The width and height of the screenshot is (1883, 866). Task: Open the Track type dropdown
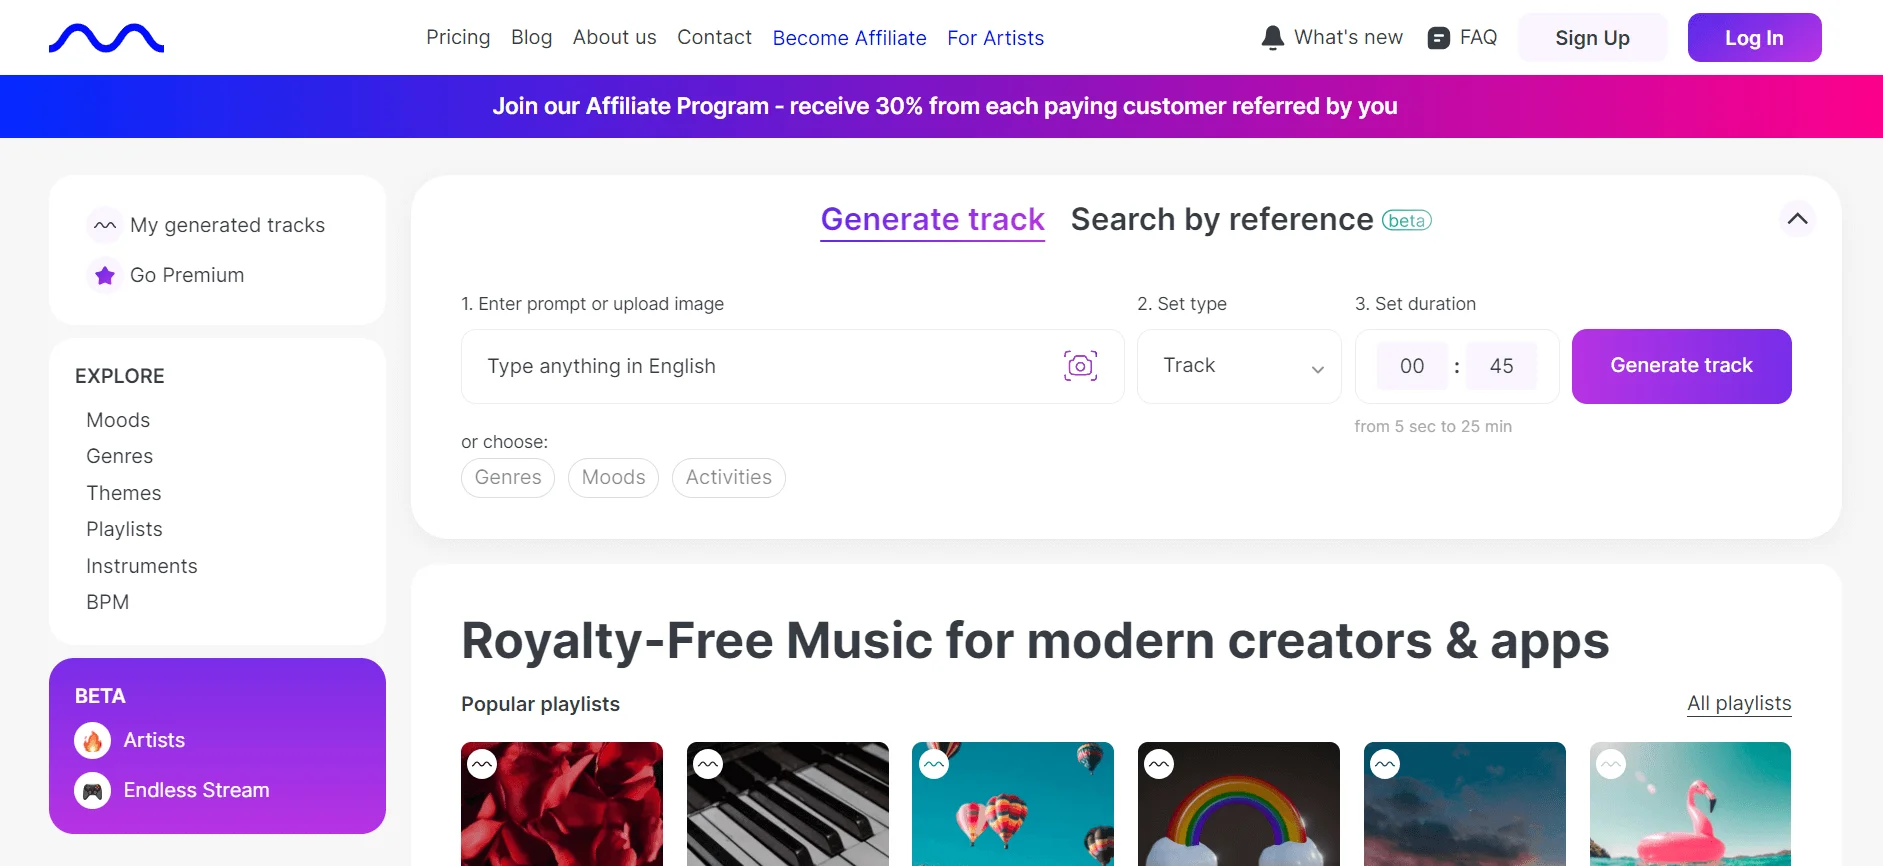pyautogui.click(x=1238, y=366)
